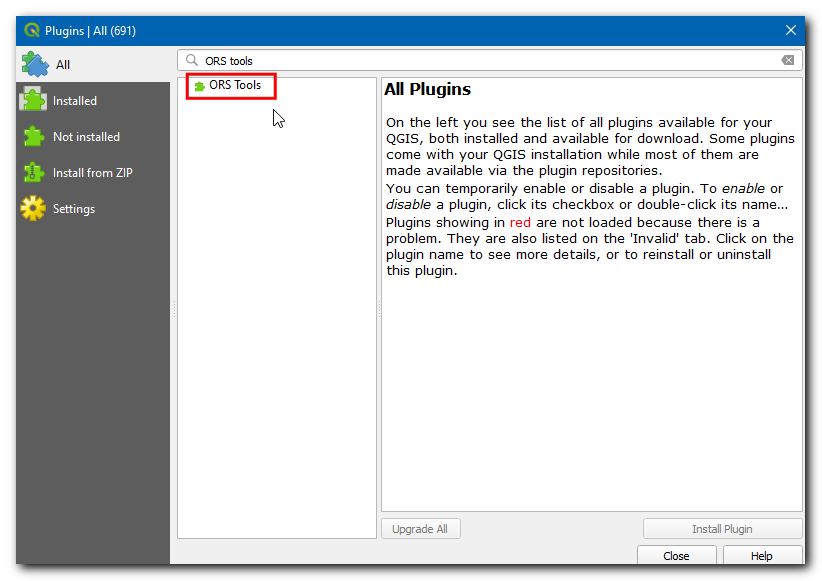Focus the plugin search field
The width and height of the screenshot is (822, 581).
[x=480, y=61]
